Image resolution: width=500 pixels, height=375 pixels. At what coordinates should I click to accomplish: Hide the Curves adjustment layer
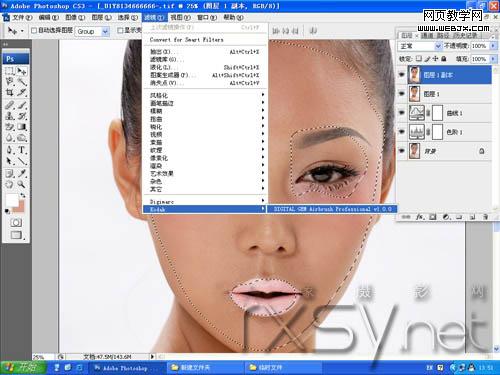402,113
